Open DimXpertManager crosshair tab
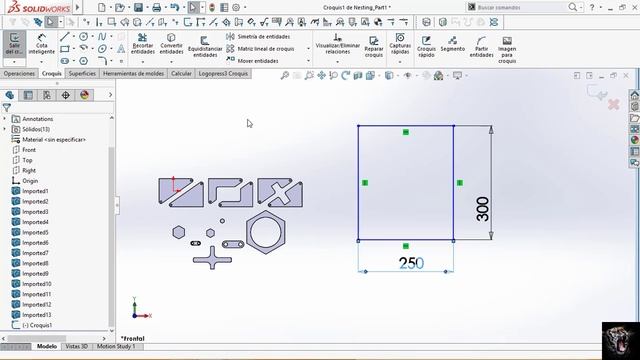 pos(66,95)
